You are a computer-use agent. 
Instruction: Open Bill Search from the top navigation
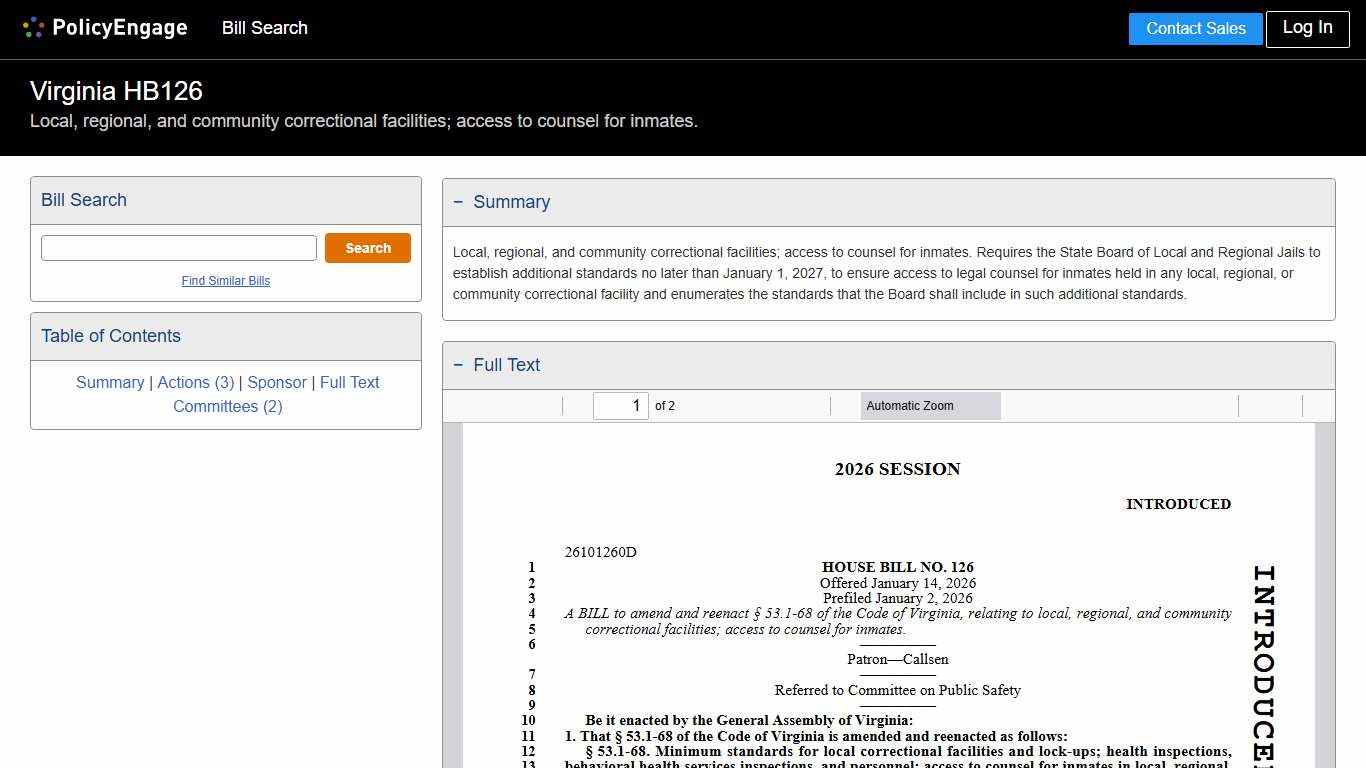[x=264, y=28]
